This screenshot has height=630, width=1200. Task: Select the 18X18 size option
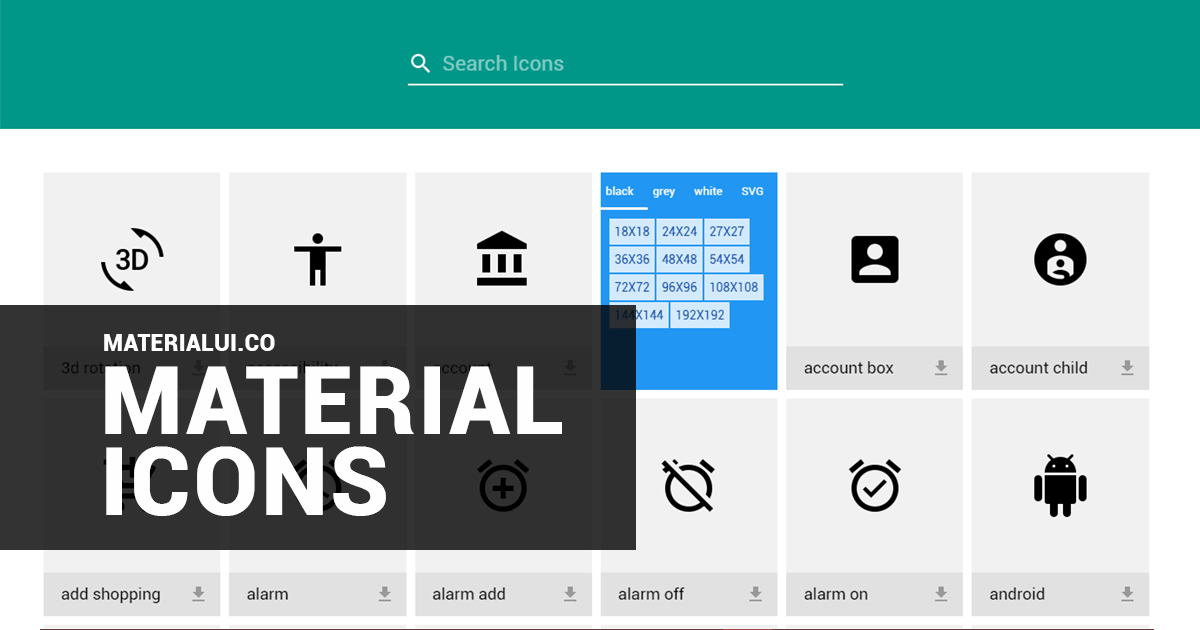point(631,231)
